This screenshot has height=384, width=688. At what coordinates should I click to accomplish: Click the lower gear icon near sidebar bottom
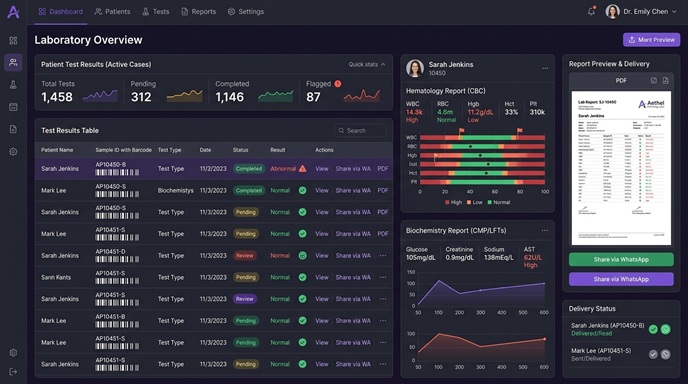(13, 353)
